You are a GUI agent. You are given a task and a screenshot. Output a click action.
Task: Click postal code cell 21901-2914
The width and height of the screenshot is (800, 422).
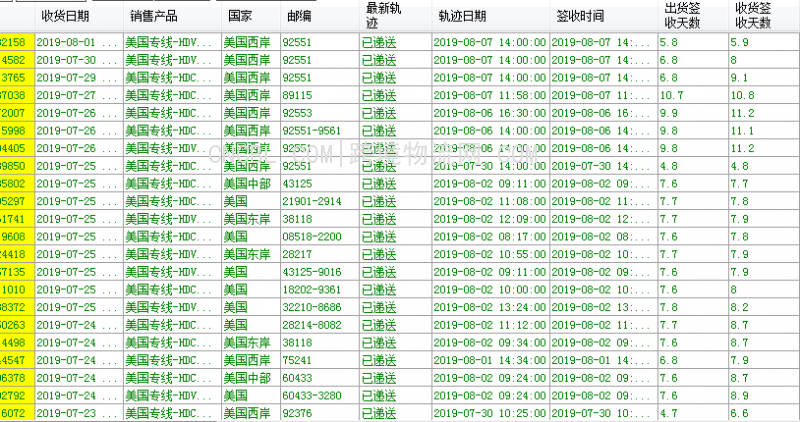(319, 201)
